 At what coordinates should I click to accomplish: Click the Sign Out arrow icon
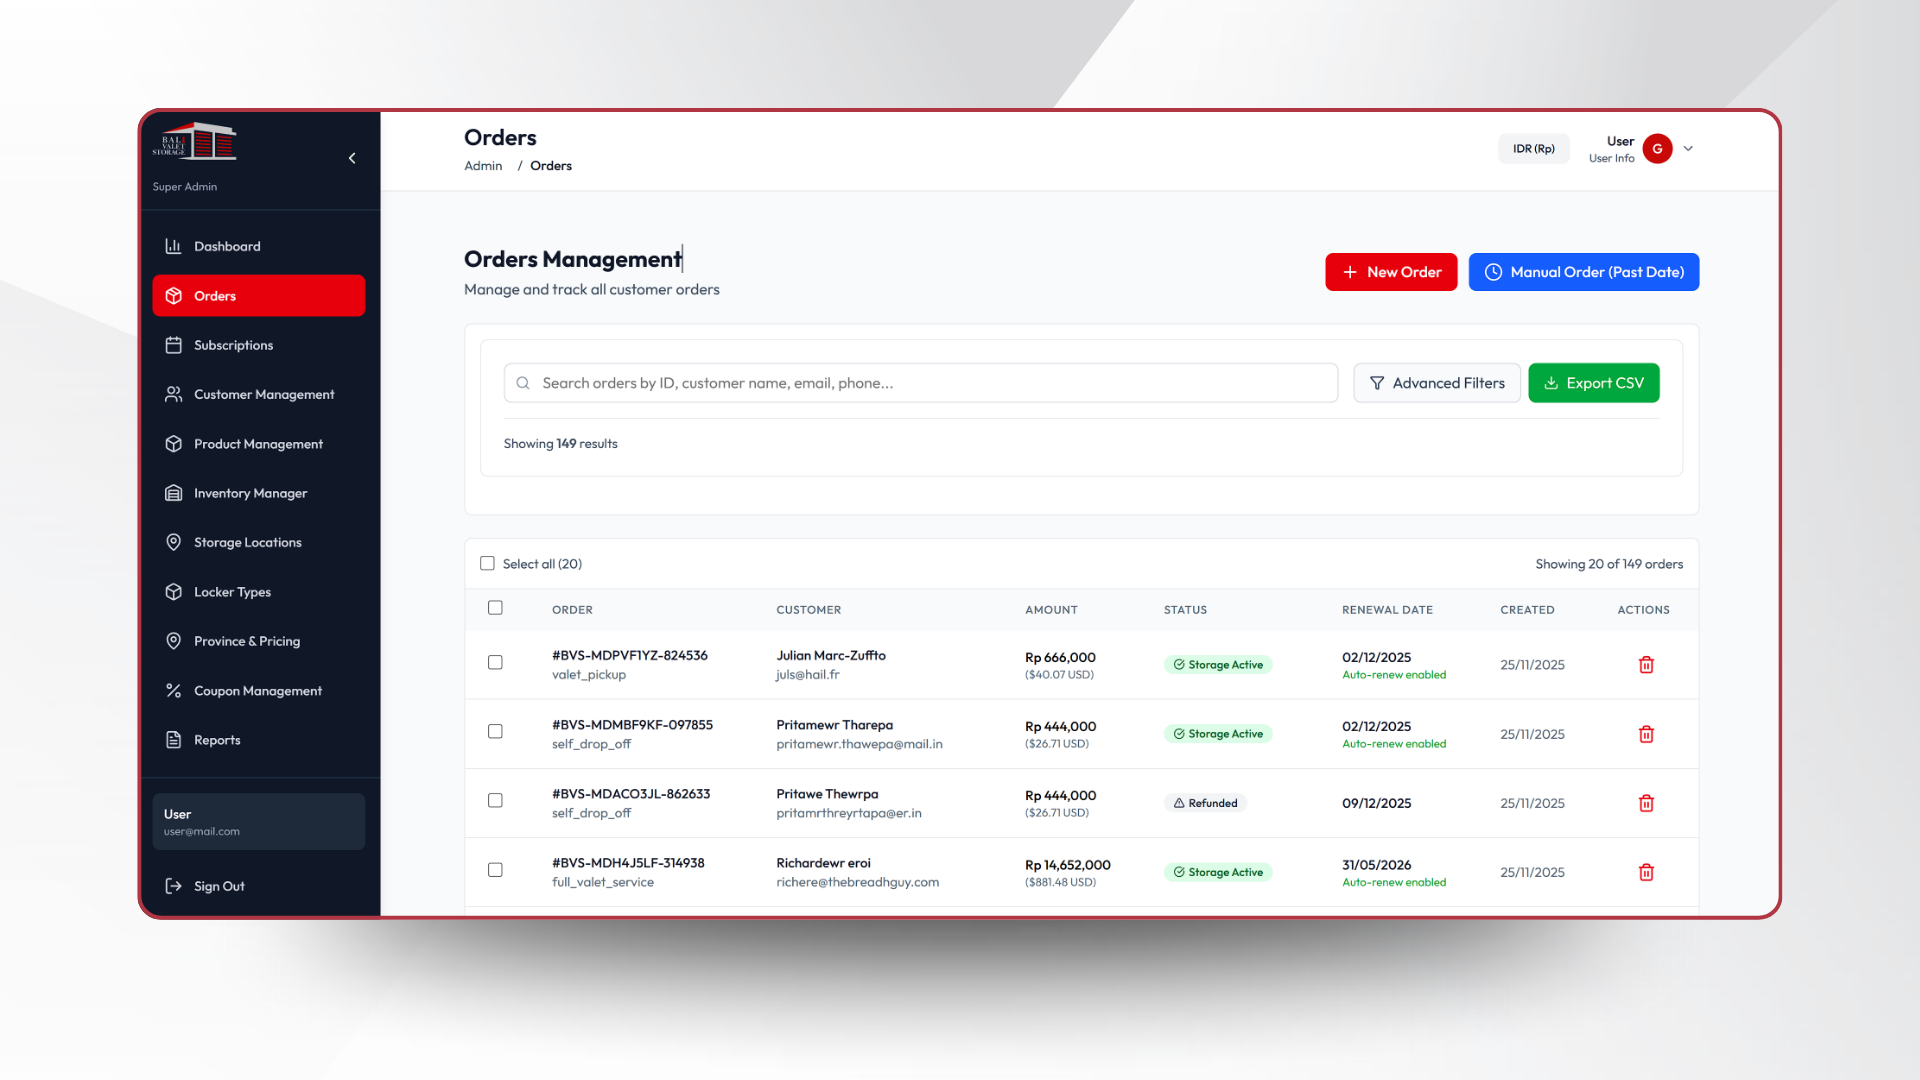(174, 886)
